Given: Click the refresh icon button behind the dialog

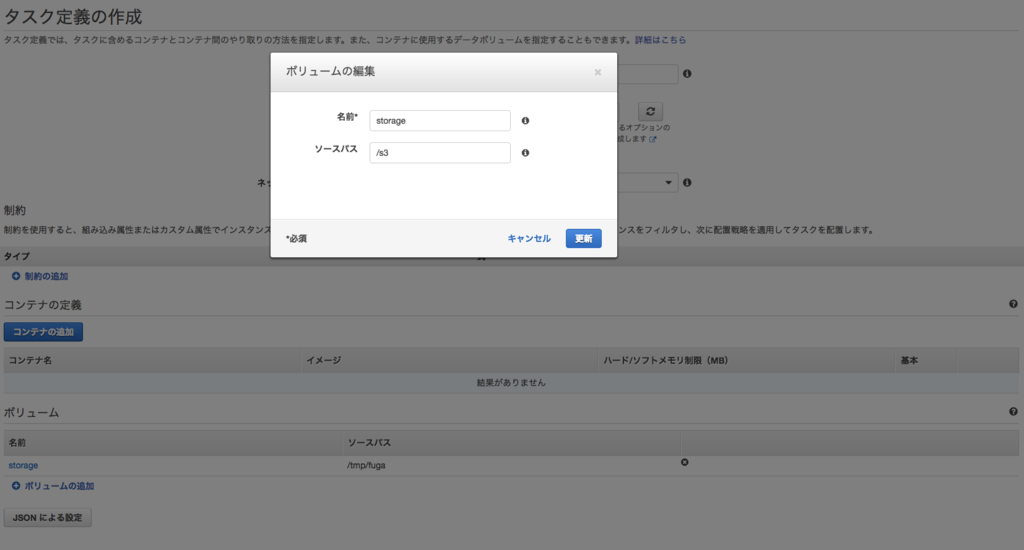Looking at the screenshot, I should pos(650,112).
